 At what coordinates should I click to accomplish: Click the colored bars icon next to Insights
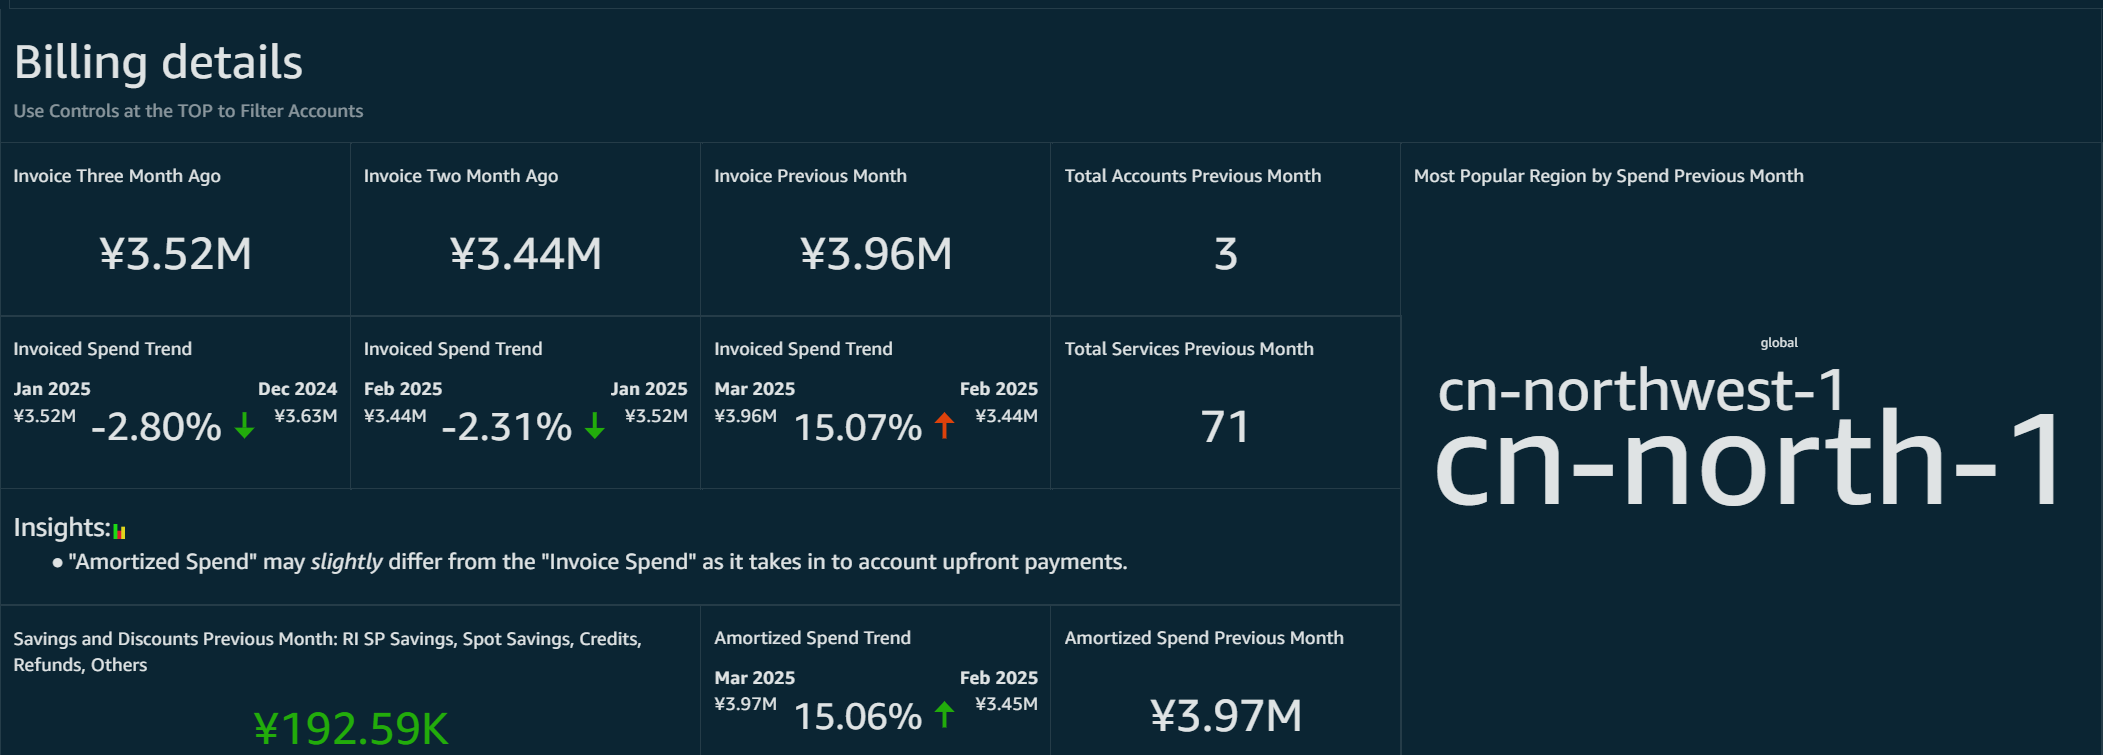(120, 531)
